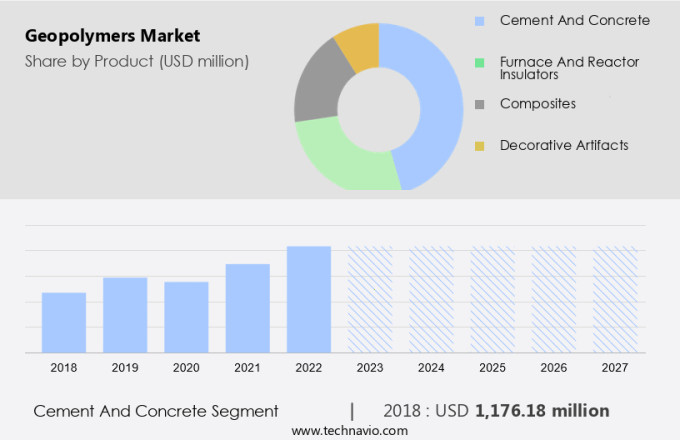The height and width of the screenshot is (440, 680).
Task: Click the solid bar for 2018
Action: pos(64,322)
